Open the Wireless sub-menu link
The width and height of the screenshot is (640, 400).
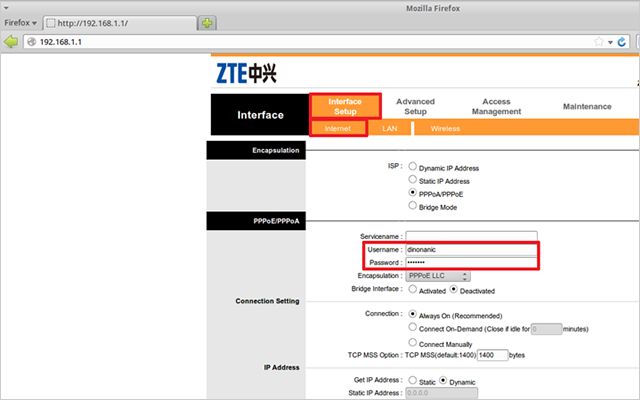[x=445, y=128]
